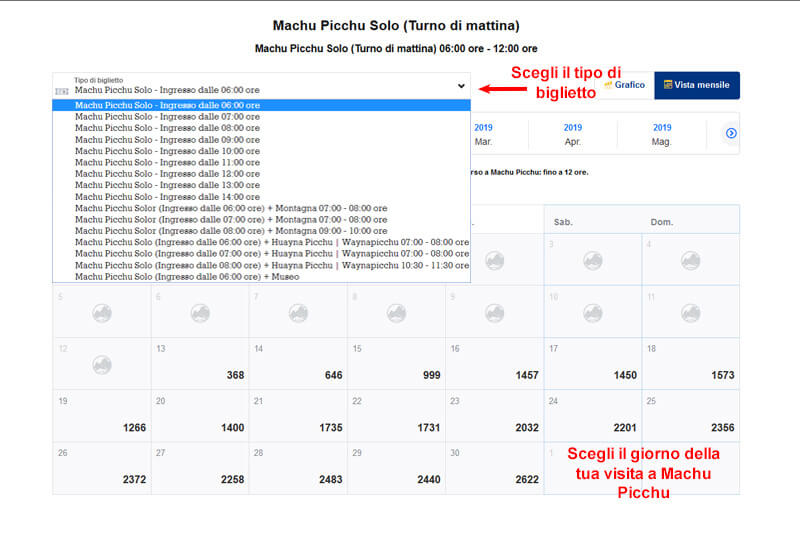The height and width of the screenshot is (533, 800).
Task: Click the unavailable icon on day 3
Action: pos(593,261)
